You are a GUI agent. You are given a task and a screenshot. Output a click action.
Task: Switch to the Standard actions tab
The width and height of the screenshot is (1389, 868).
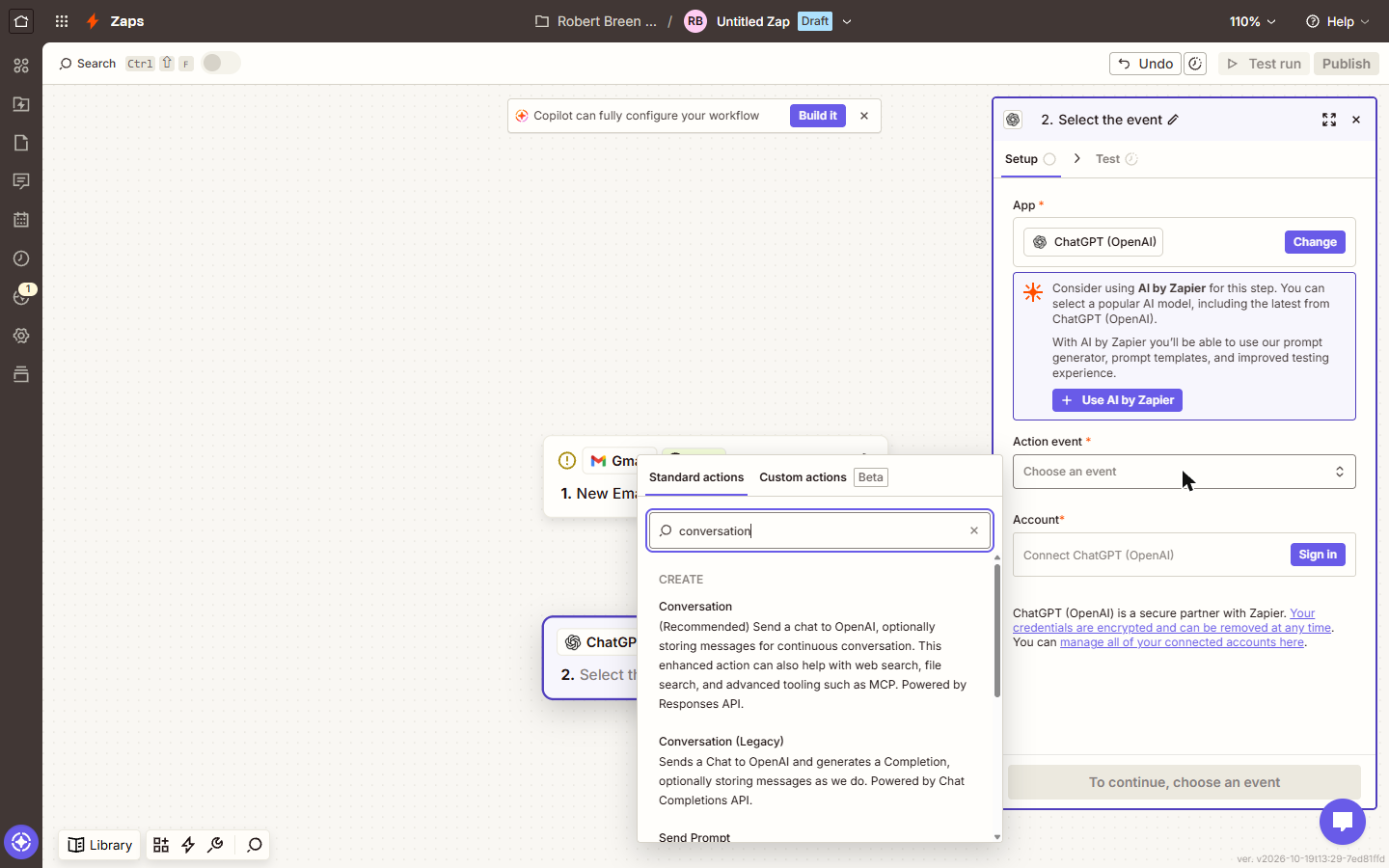coord(696,477)
